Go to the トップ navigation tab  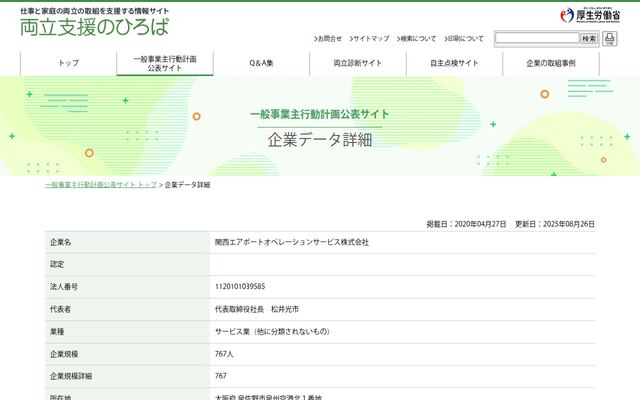[69, 63]
